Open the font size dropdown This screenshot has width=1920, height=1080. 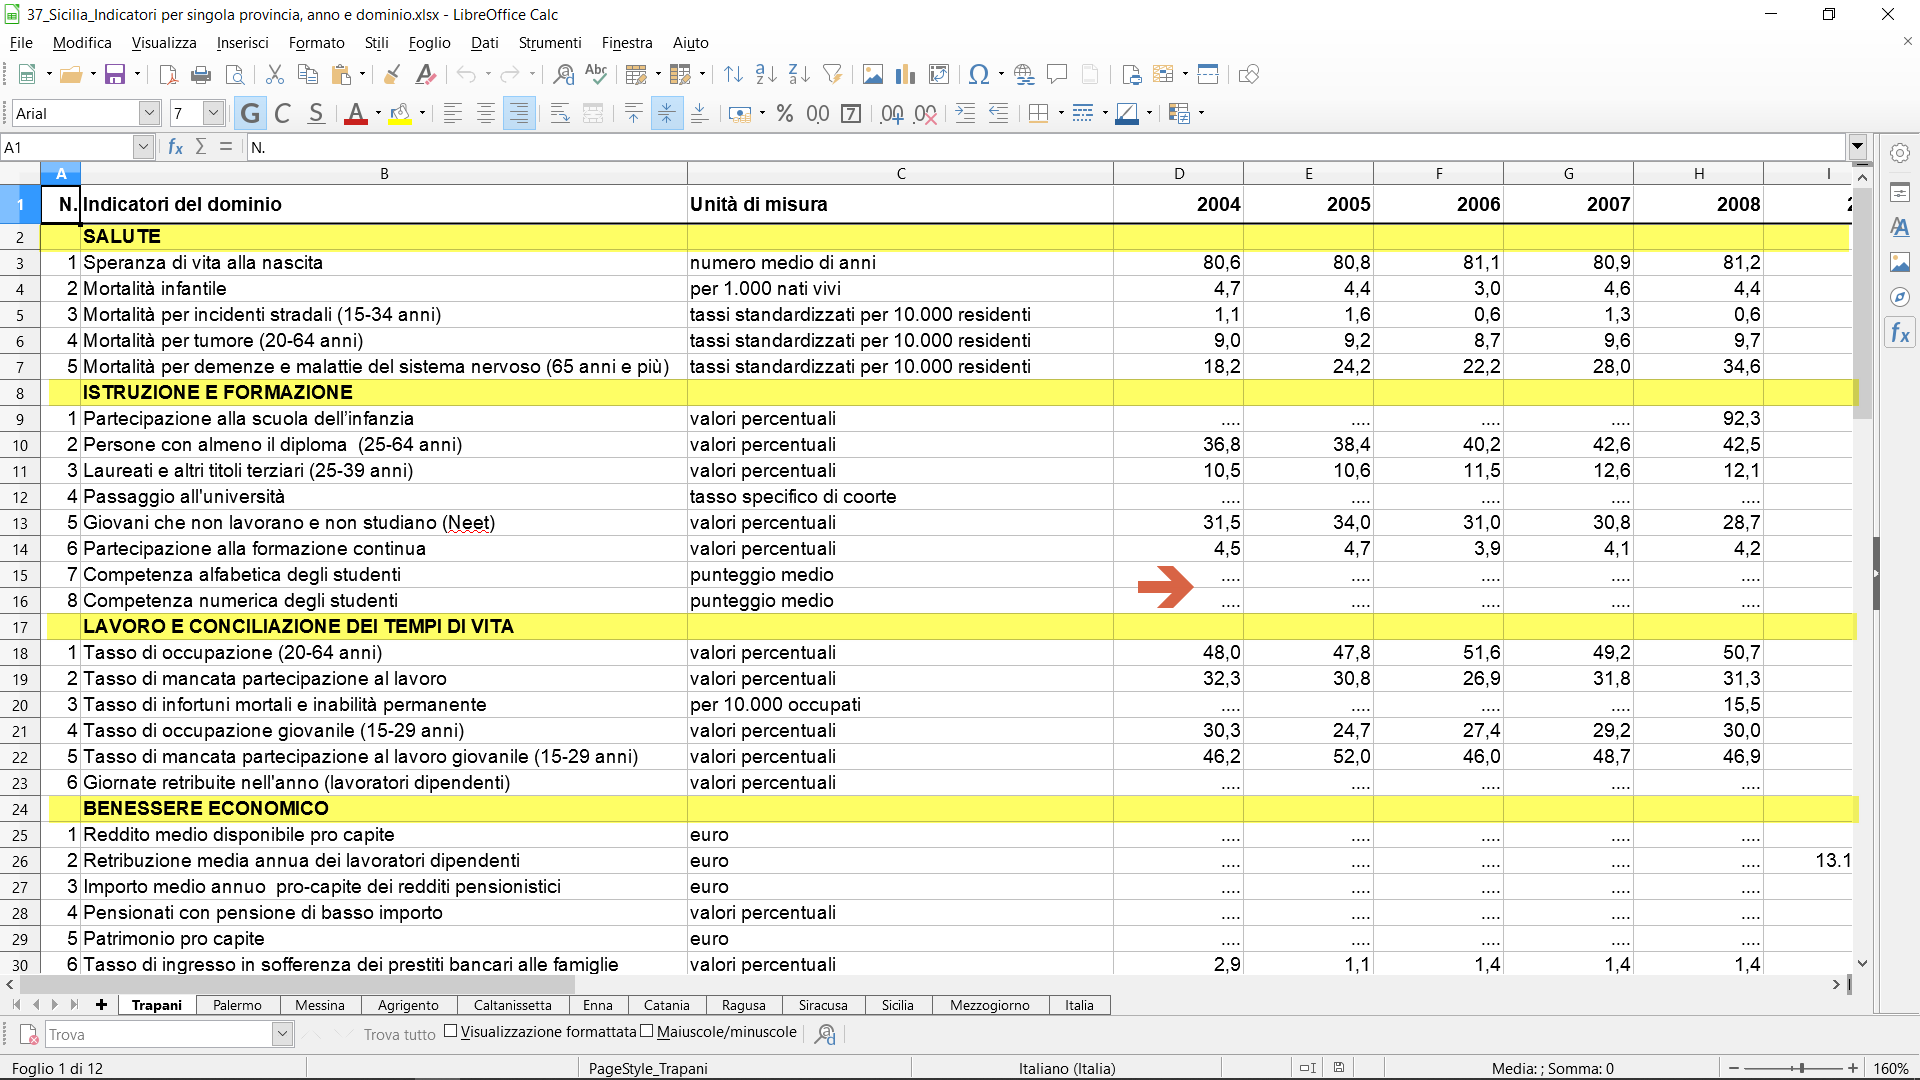point(213,114)
